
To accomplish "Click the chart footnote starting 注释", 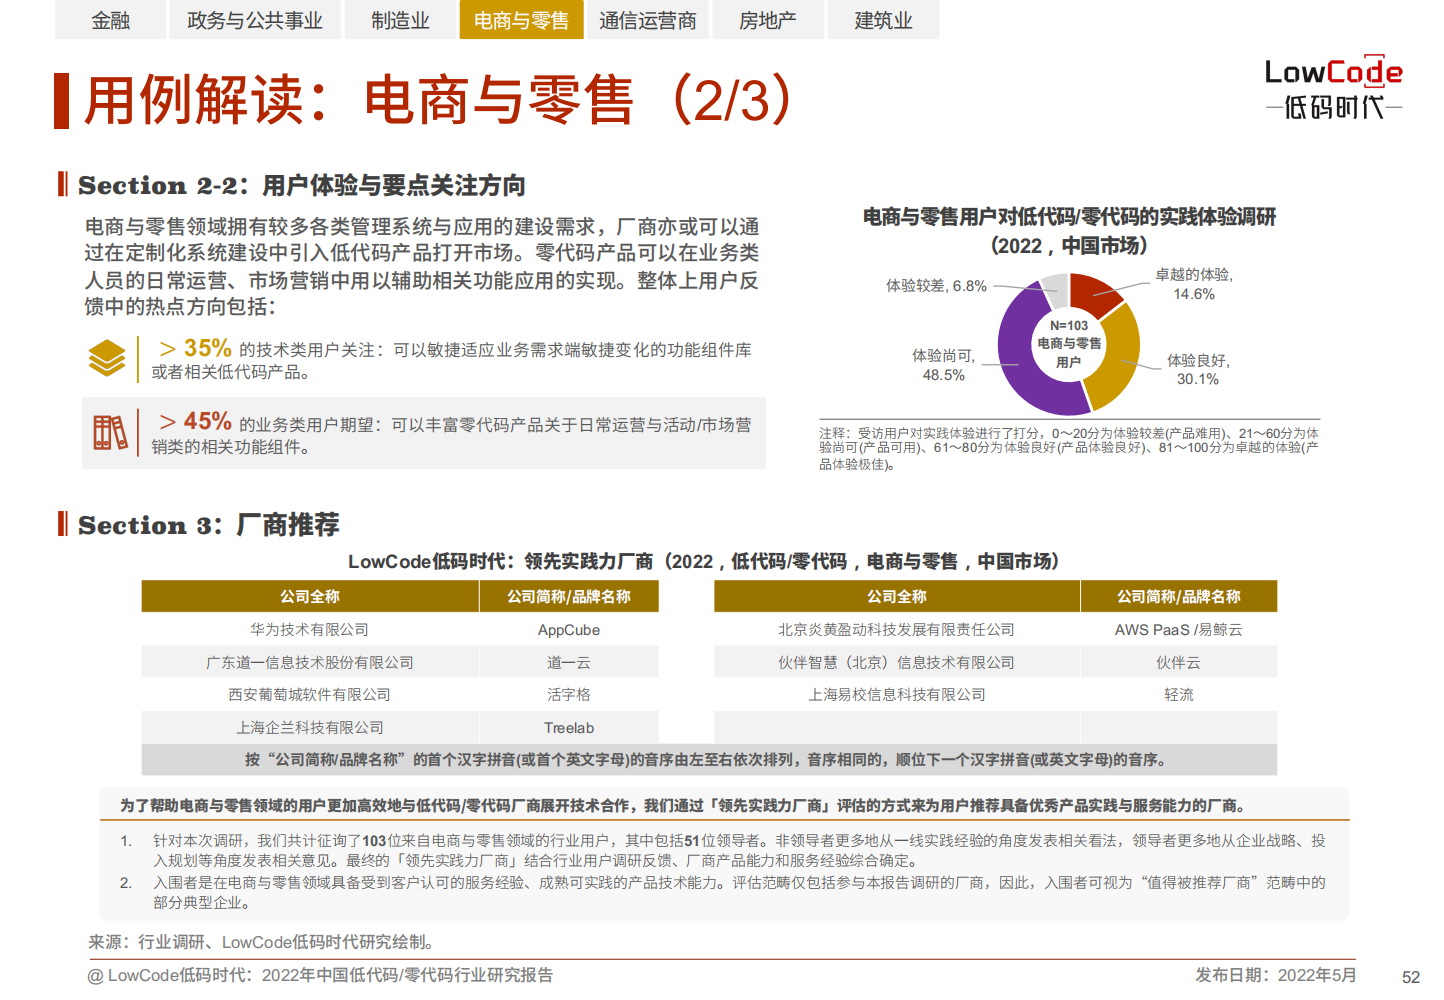I will pos(1069,448).
